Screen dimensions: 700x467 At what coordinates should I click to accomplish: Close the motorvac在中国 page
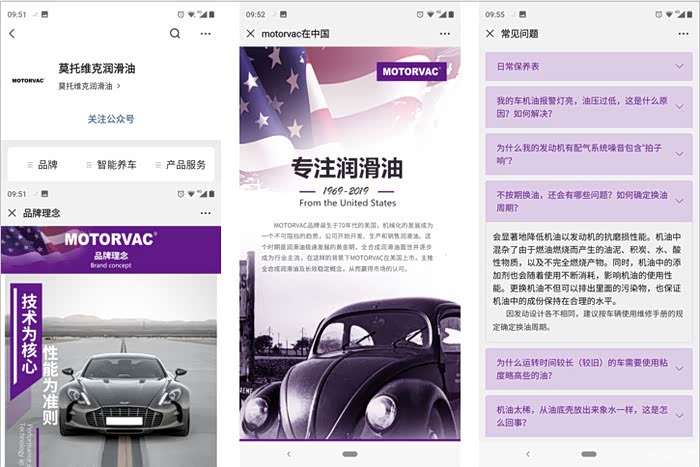point(250,33)
